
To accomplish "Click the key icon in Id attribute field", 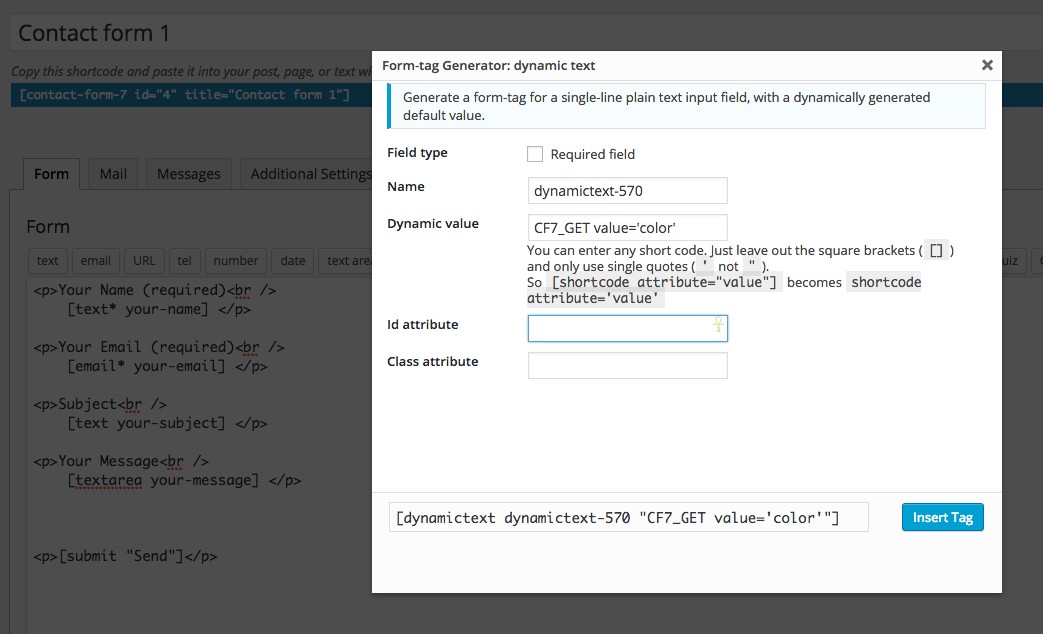I will [718, 325].
